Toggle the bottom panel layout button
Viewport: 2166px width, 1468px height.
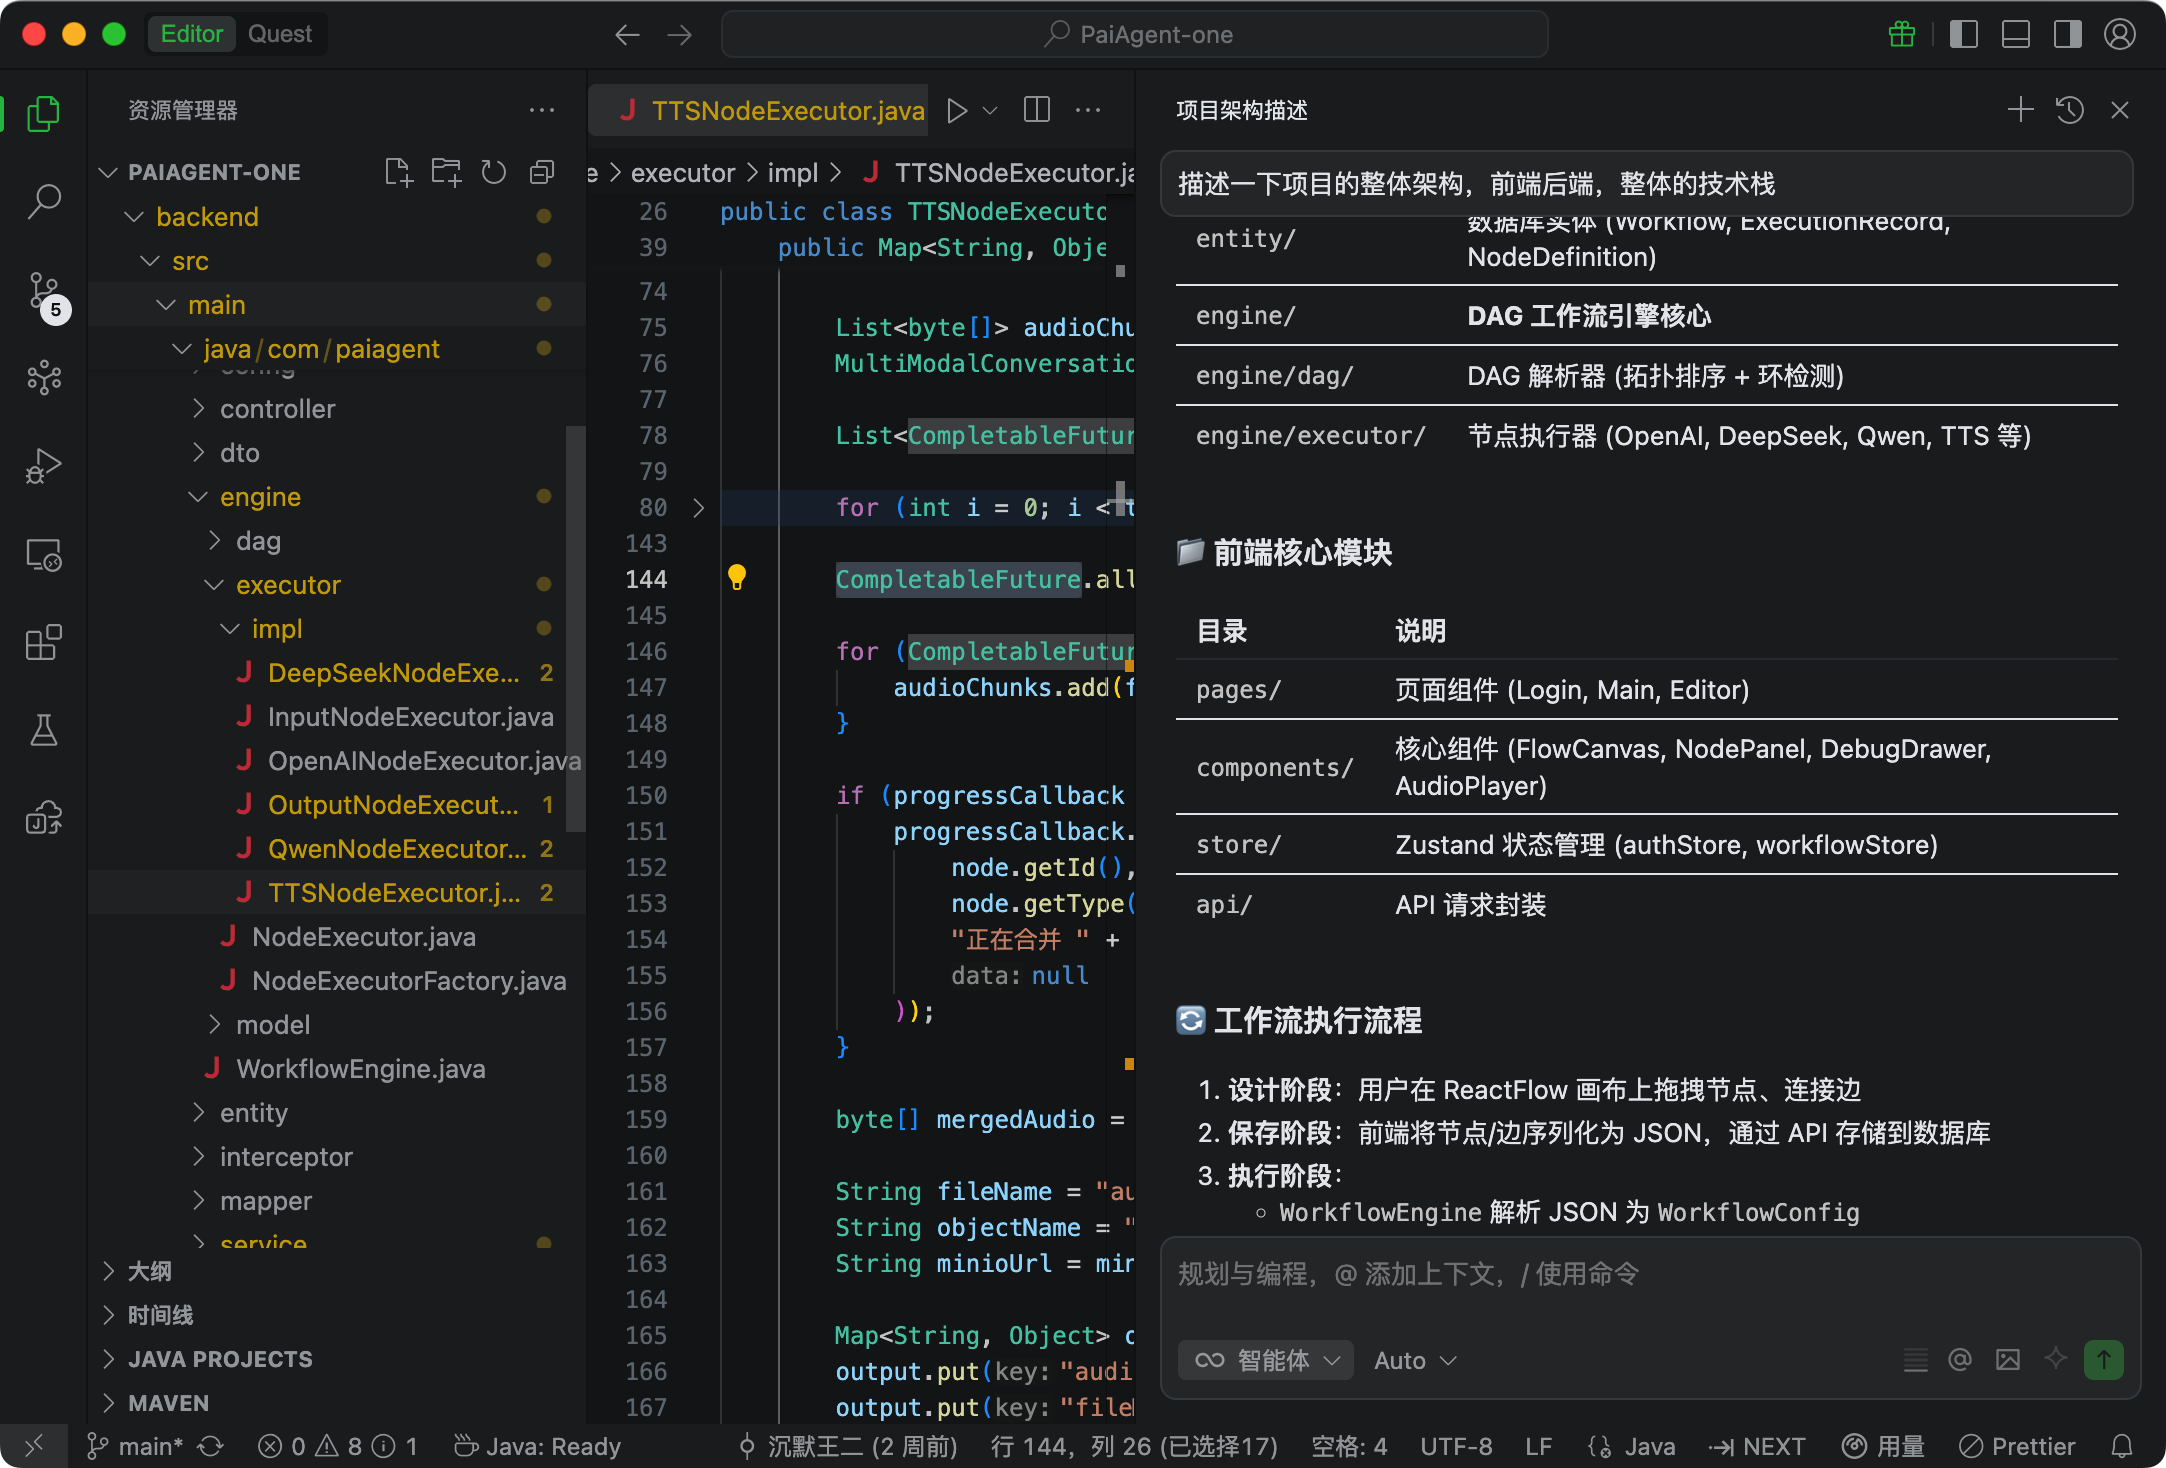[x=2015, y=34]
